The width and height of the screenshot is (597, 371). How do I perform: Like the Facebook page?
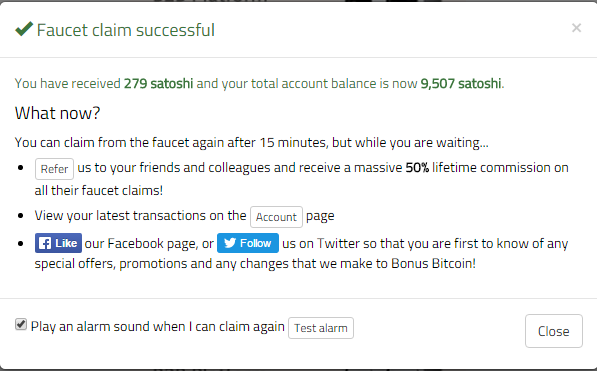pyautogui.click(x=58, y=243)
